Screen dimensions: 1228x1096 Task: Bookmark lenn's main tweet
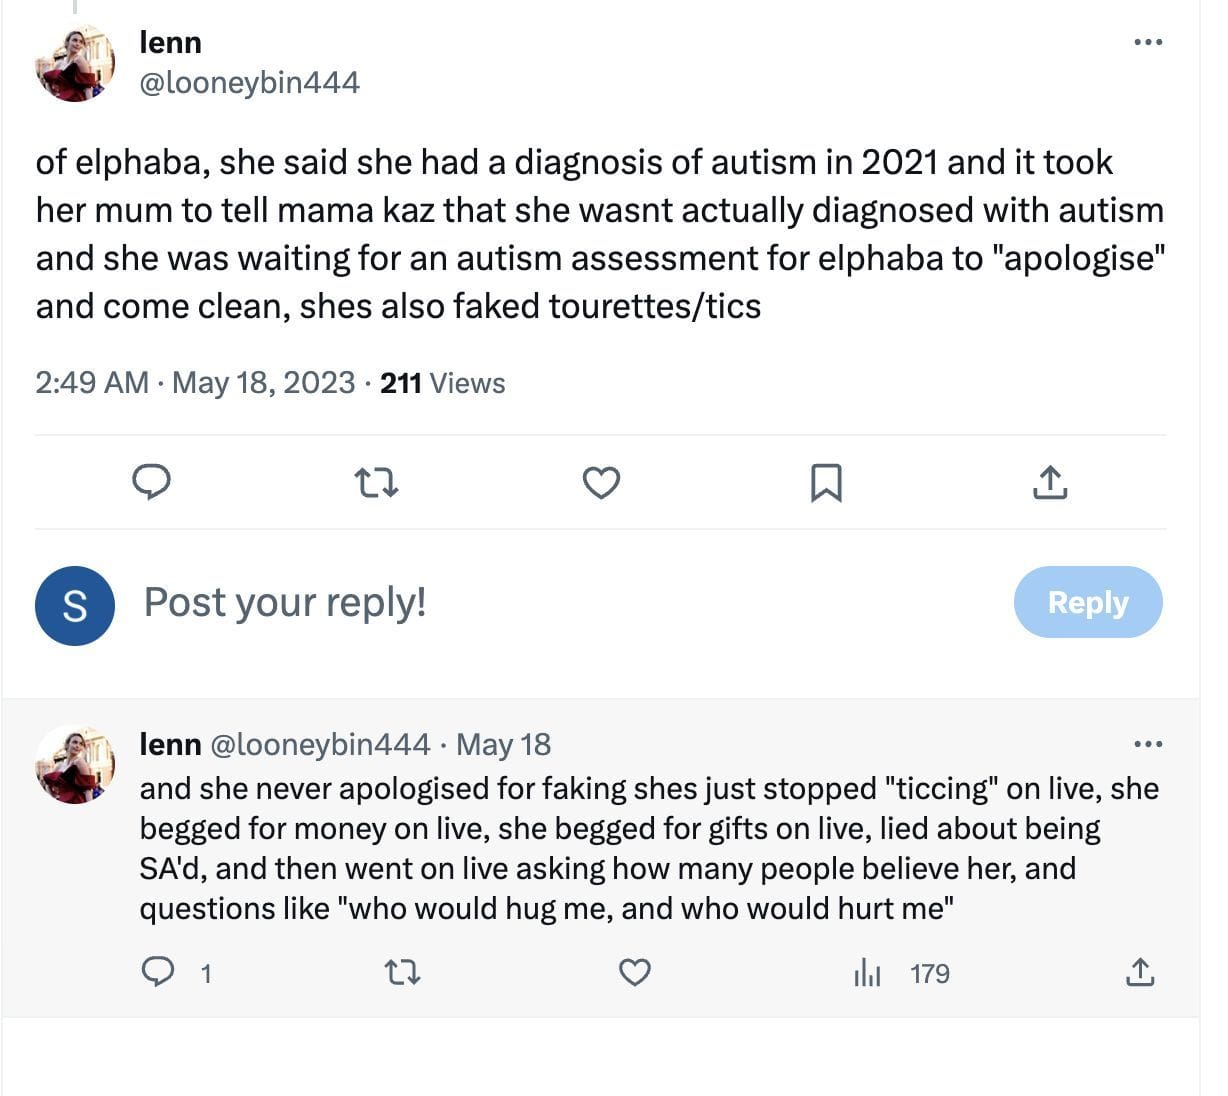click(827, 482)
